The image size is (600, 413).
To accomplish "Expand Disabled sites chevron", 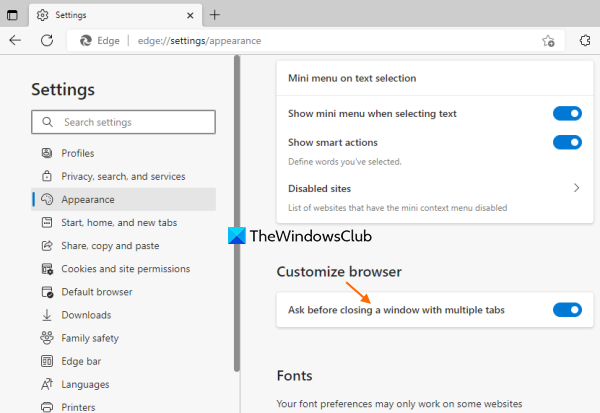I will pyautogui.click(x=576, y=188).
